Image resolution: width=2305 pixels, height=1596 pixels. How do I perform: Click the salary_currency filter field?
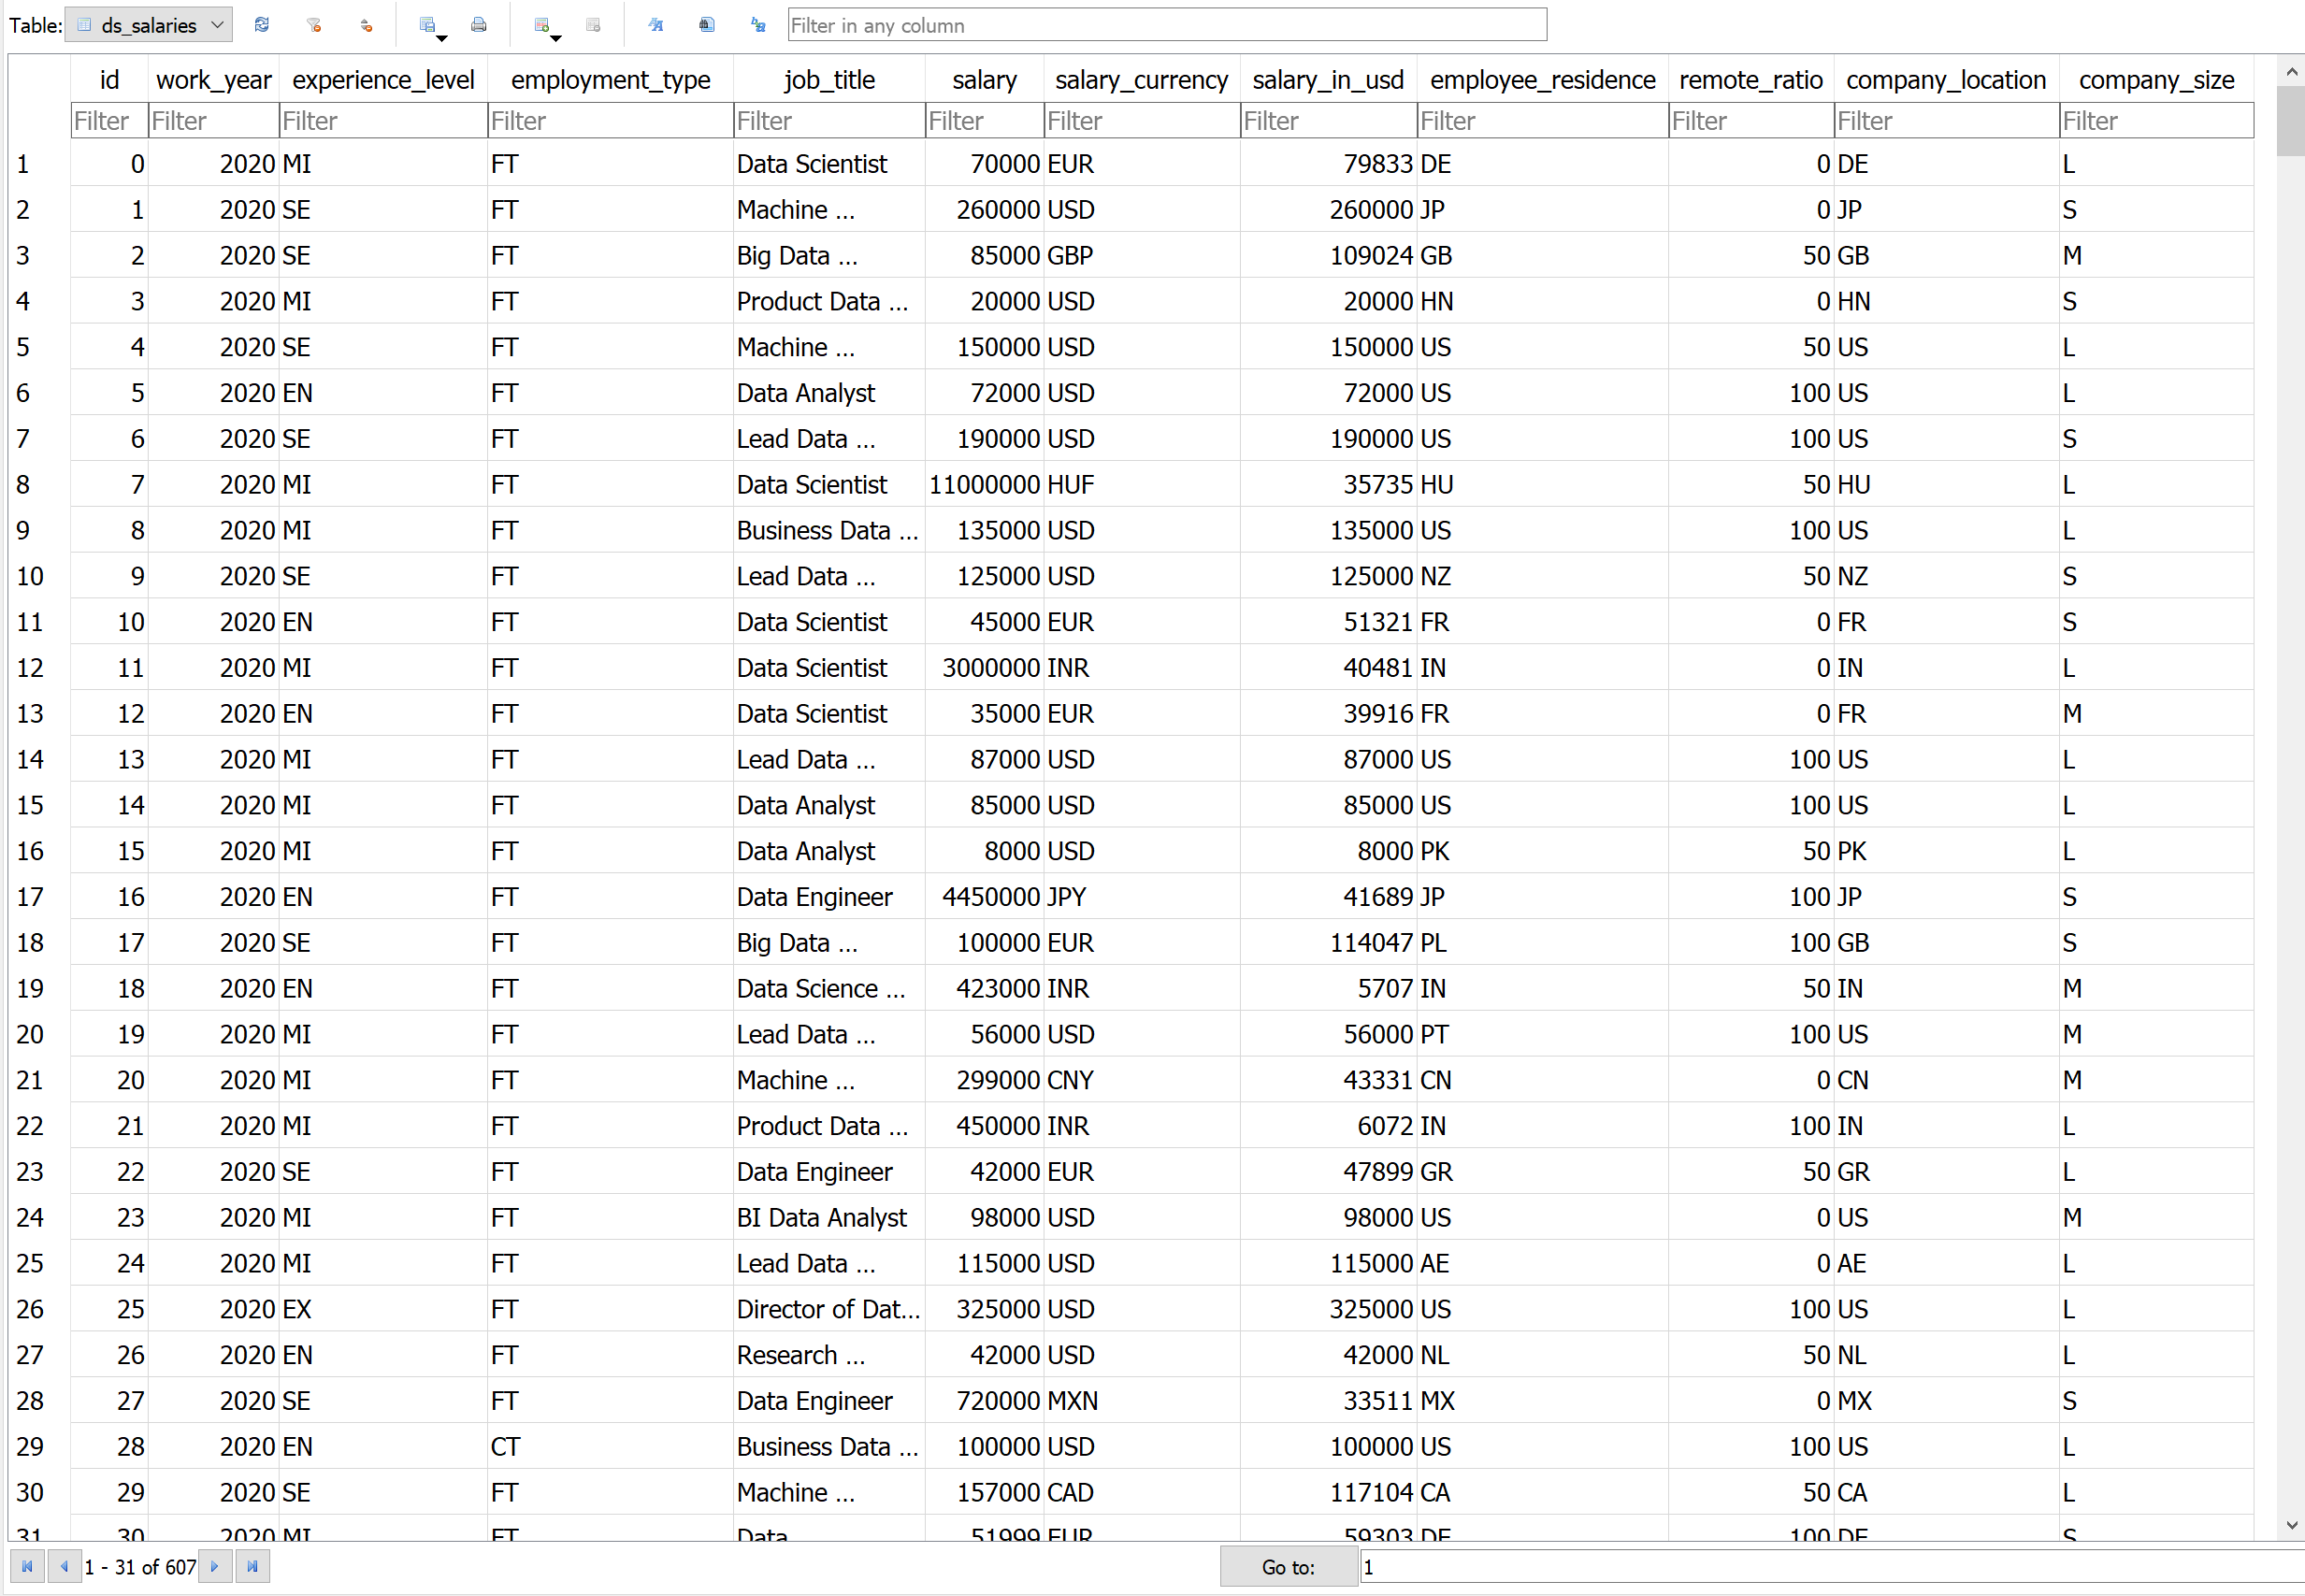coord(1142,121)
